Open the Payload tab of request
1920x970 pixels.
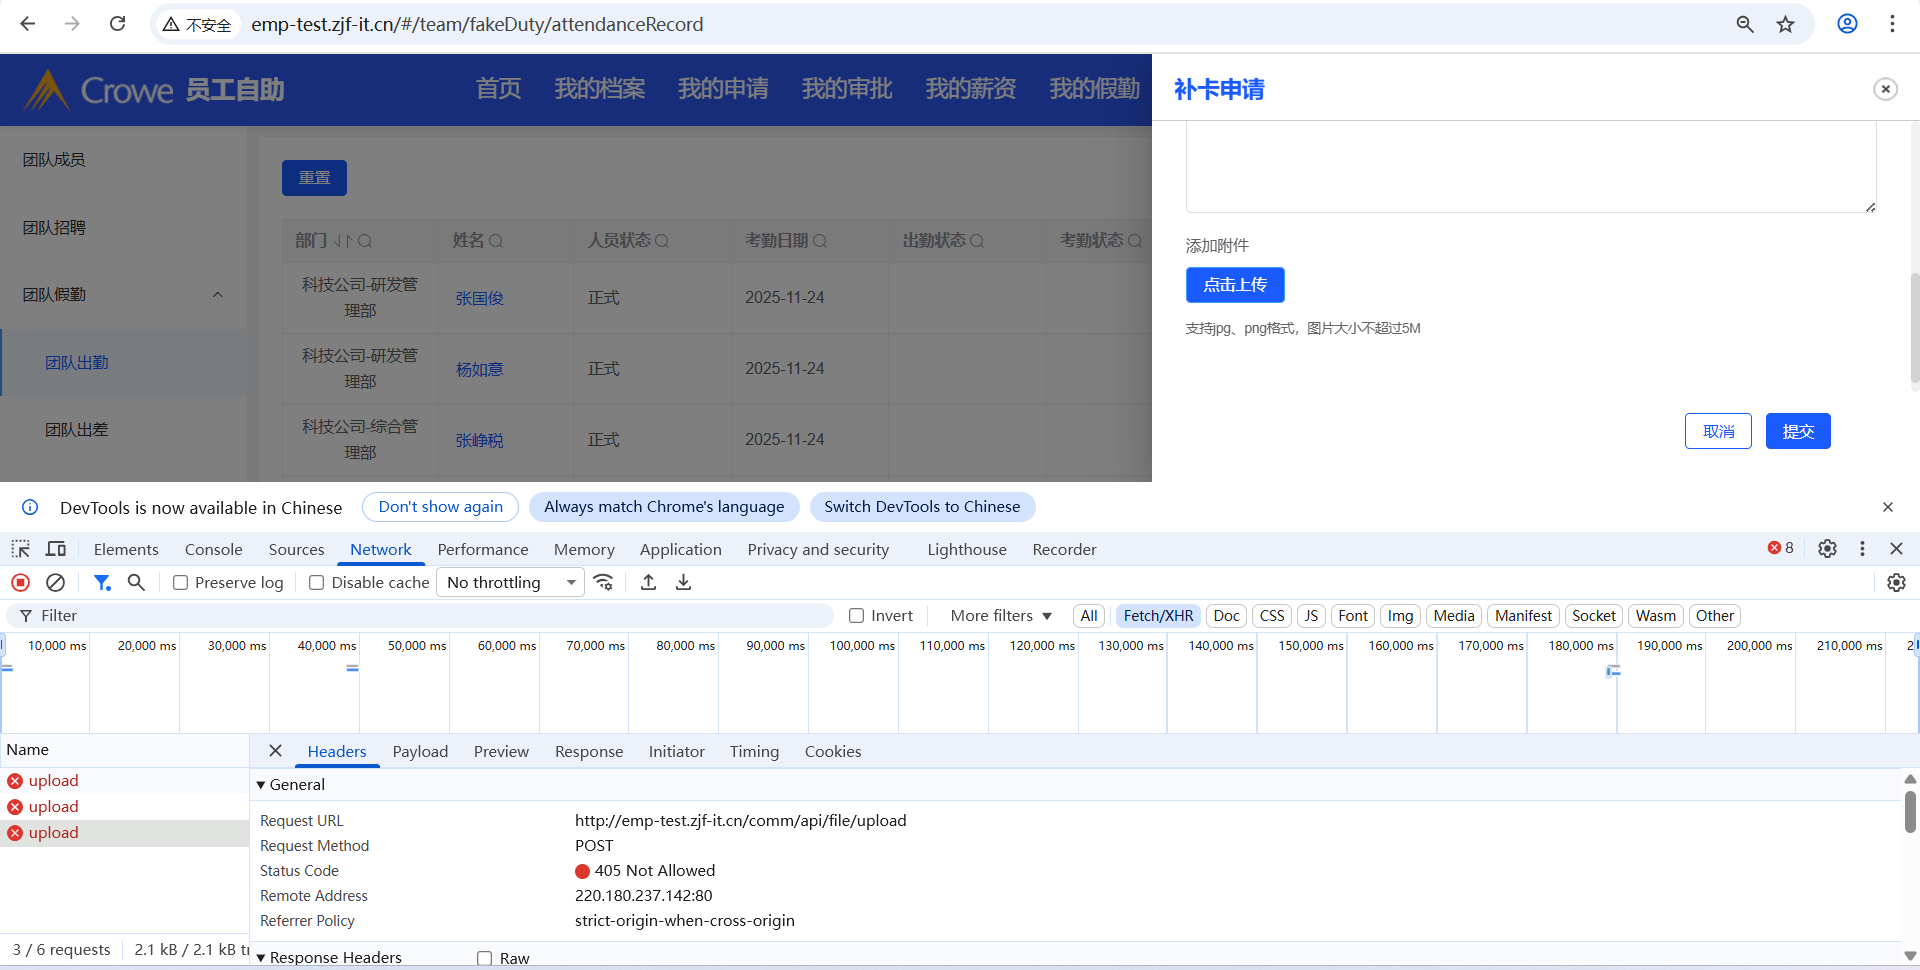(x=420, y=752)
